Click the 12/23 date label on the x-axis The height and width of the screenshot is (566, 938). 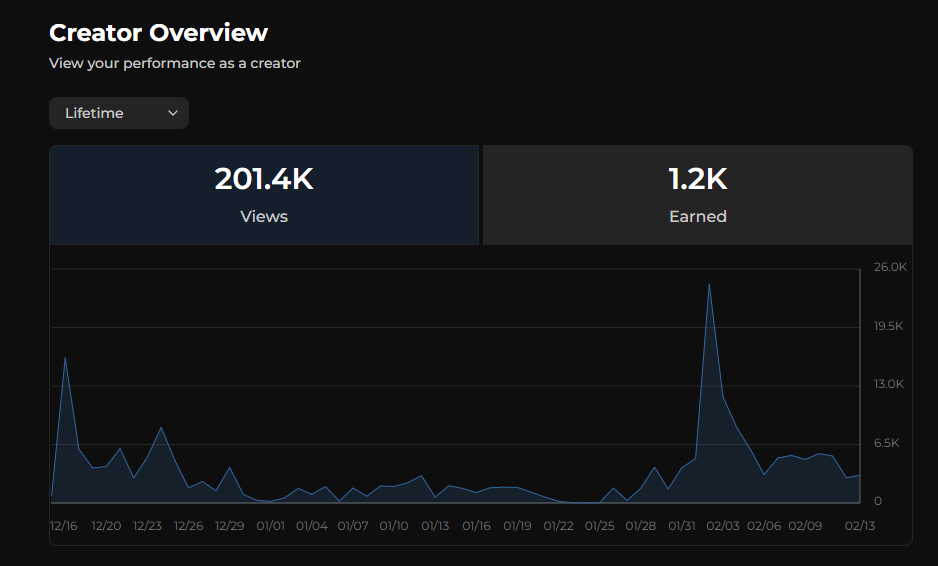148,526
